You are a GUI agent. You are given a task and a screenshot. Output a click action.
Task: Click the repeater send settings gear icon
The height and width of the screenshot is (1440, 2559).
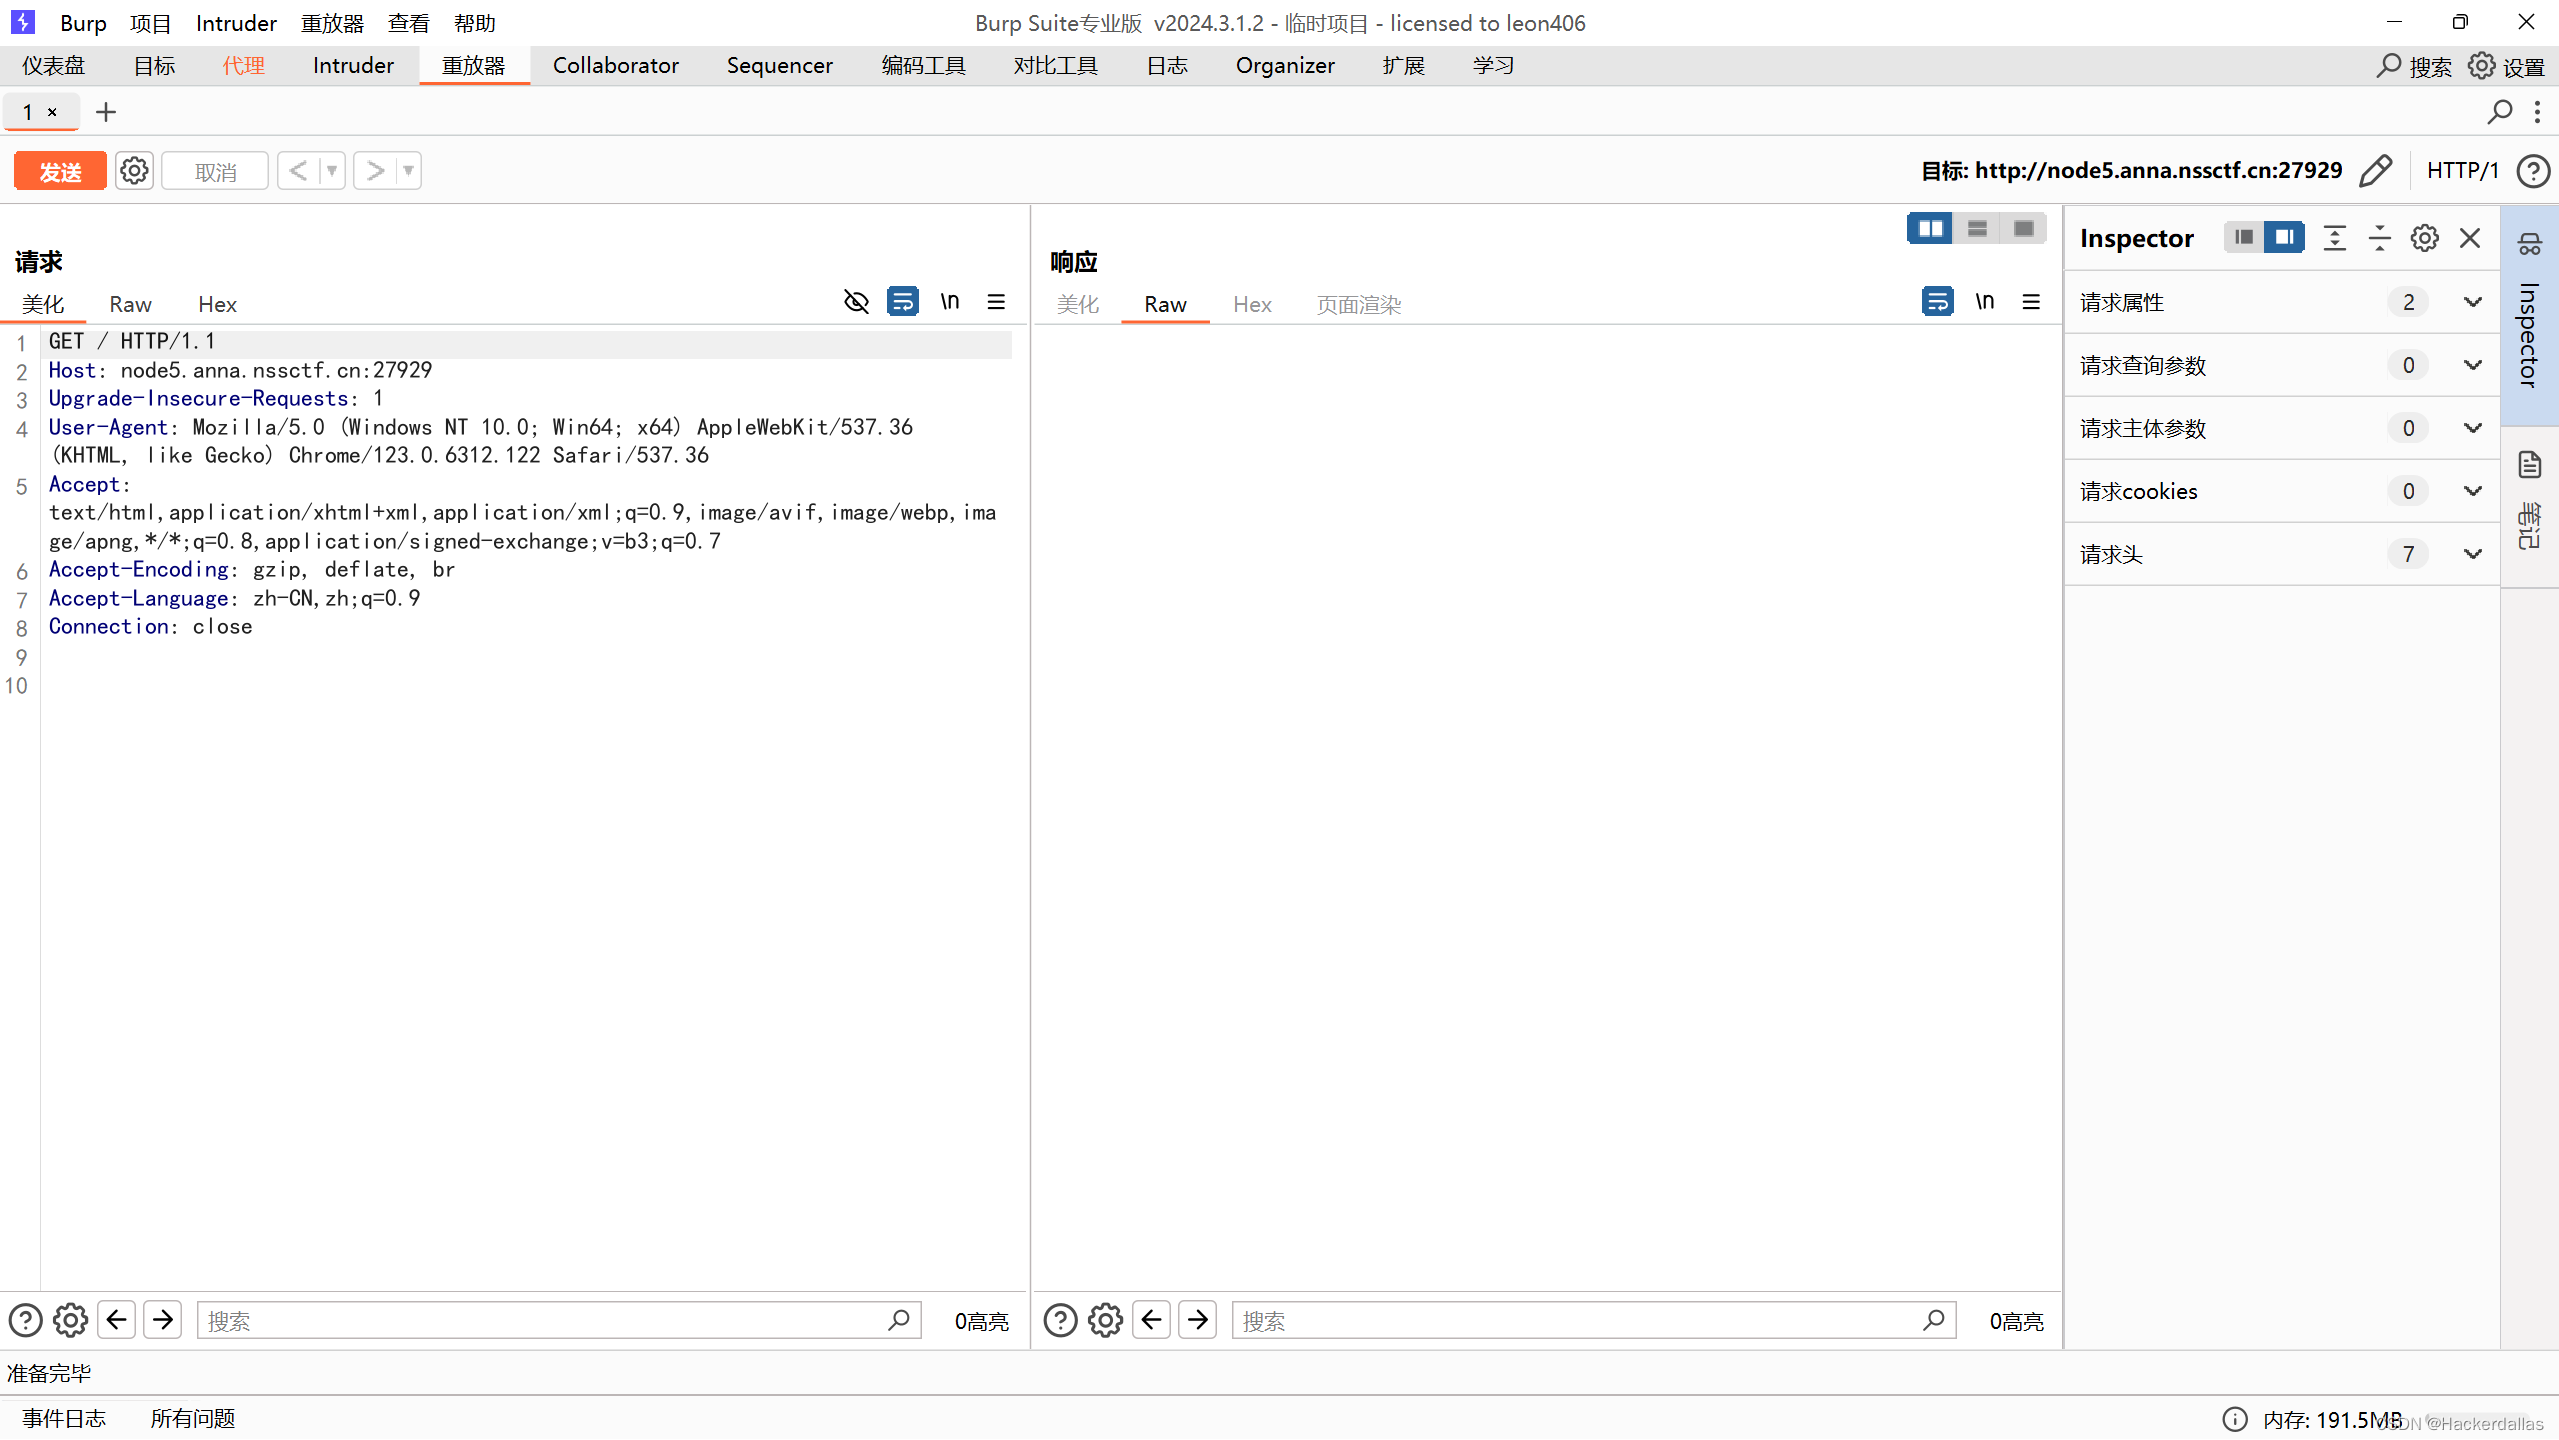pyautogui.click(x=134, y=171)
